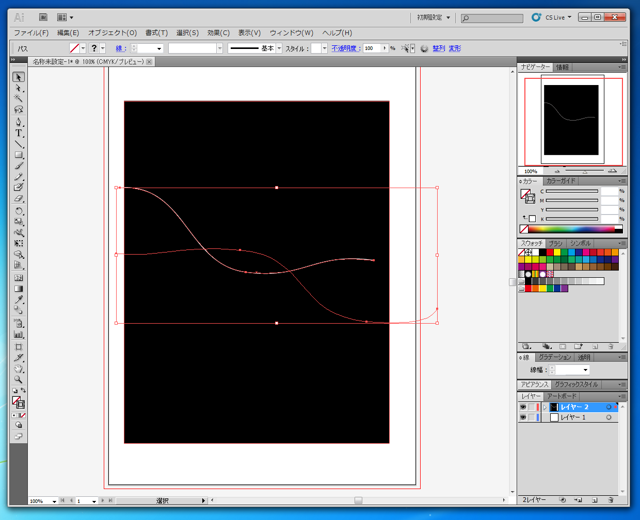Viewport: 640px width, 520px height.
Task: Click the 不透明度 opacity link
Action: point(345,48)
